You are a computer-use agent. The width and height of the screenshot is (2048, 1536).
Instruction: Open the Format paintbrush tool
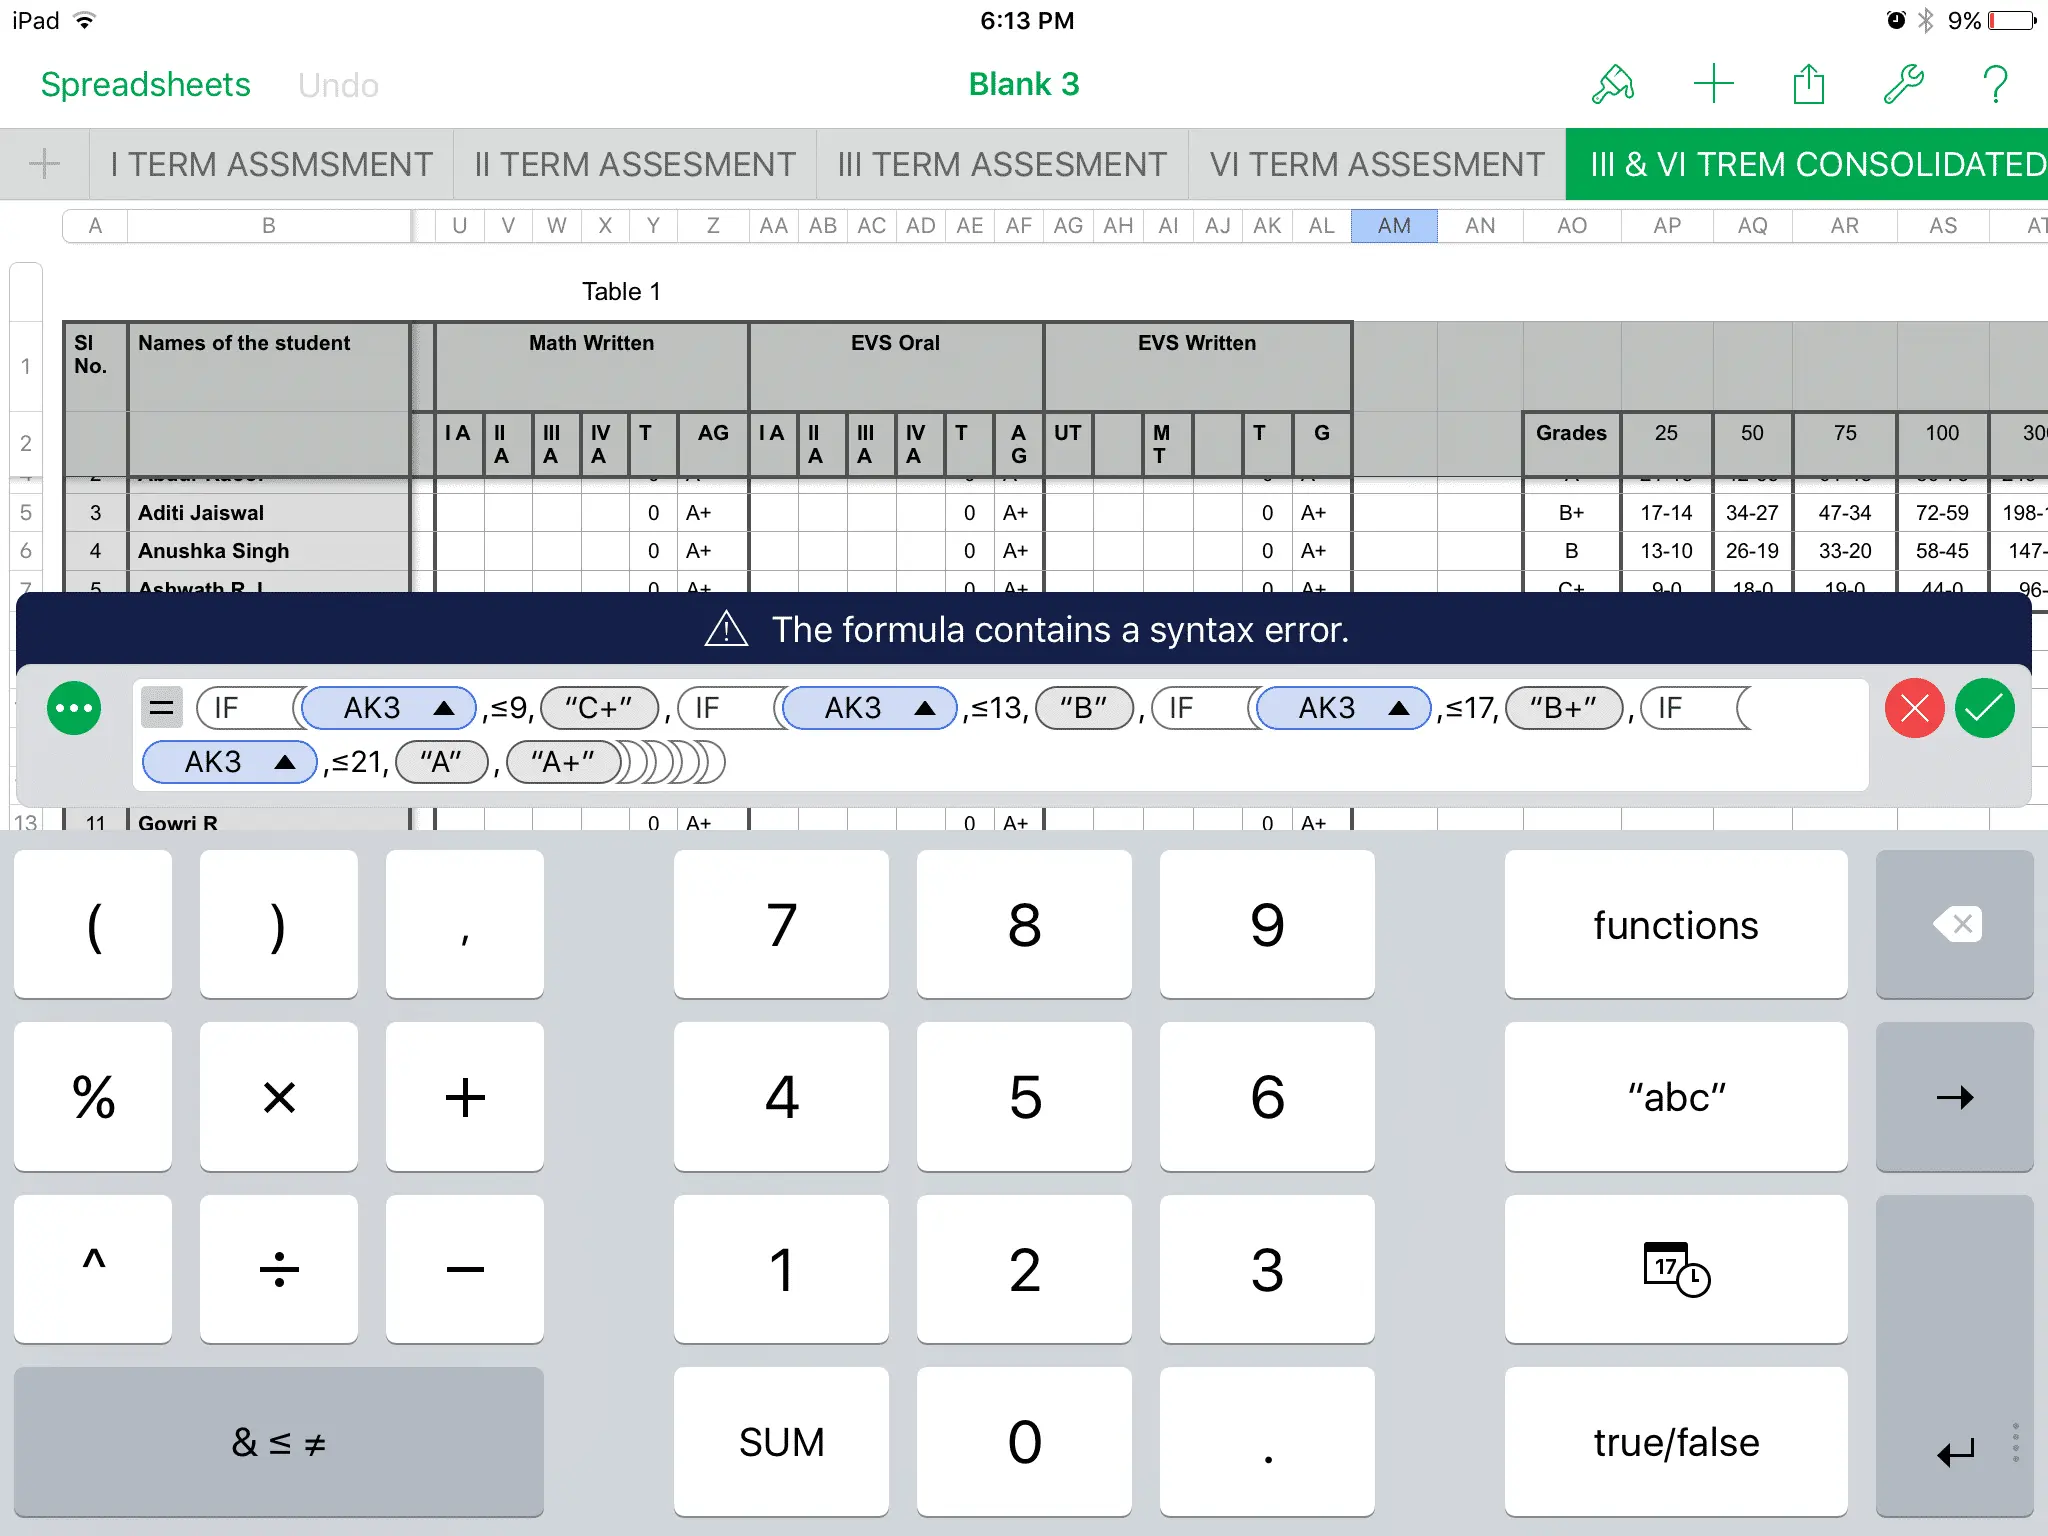tap(1613, 85)
